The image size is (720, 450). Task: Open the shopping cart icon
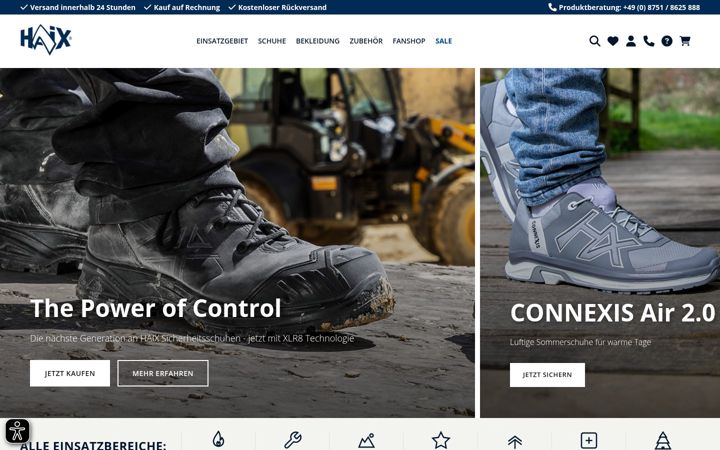coord(685,41)
